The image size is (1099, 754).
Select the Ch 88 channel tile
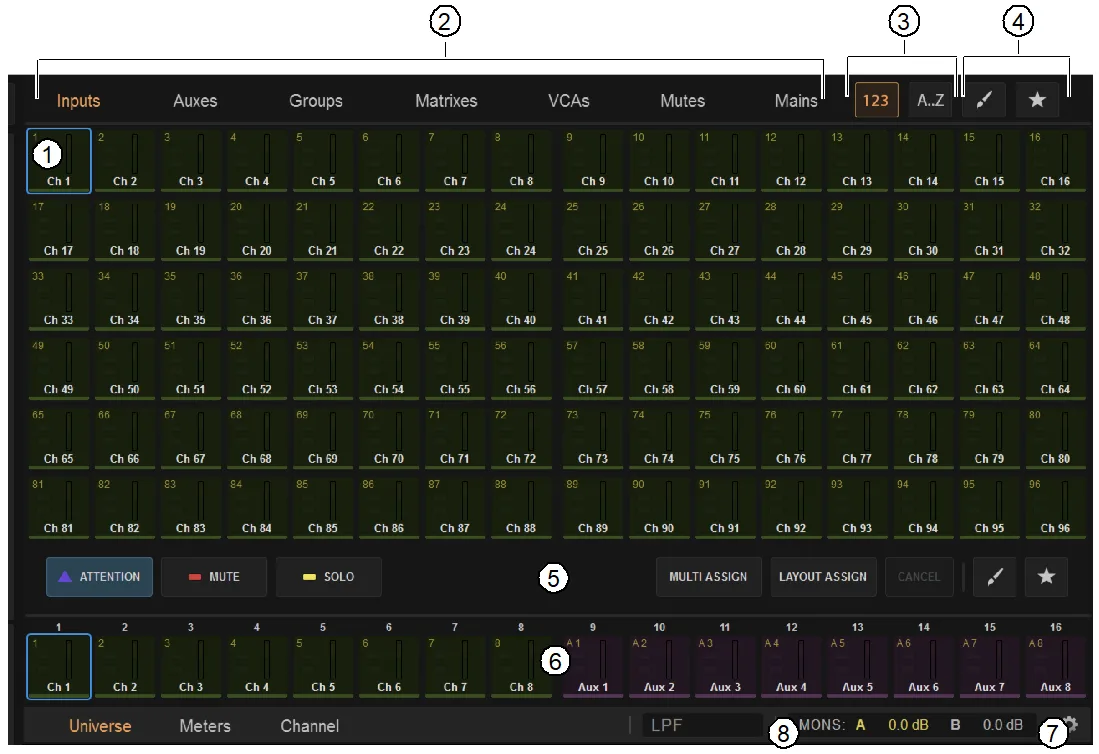point(521,507)
